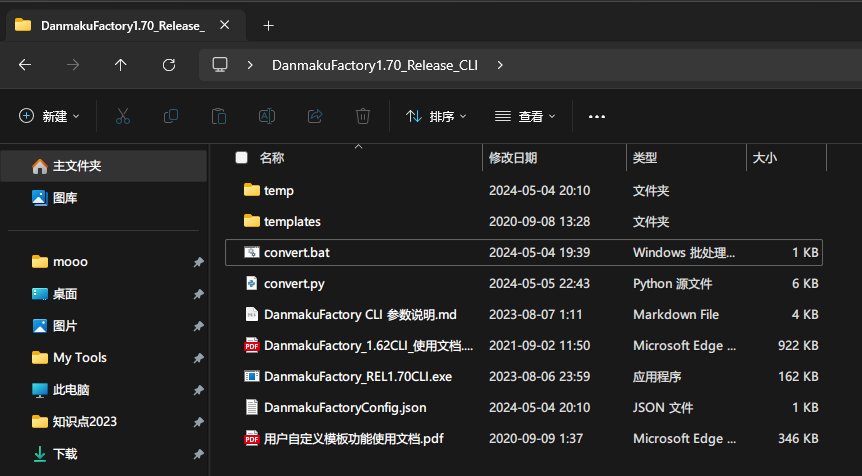The width and height of the screenshot is (862, 476).
Task: Click the 922 KB size cell
Action: point(798,345)
